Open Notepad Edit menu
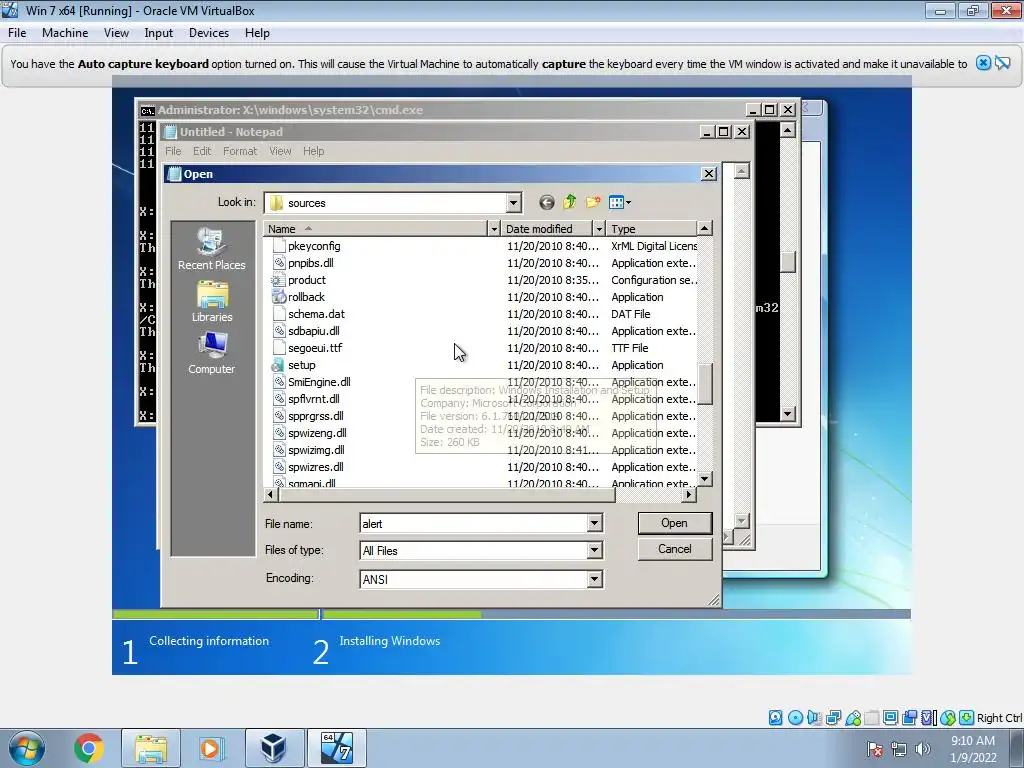This screenshot has width=1024, height=768. pyautogui.click(x=202, y=151)
